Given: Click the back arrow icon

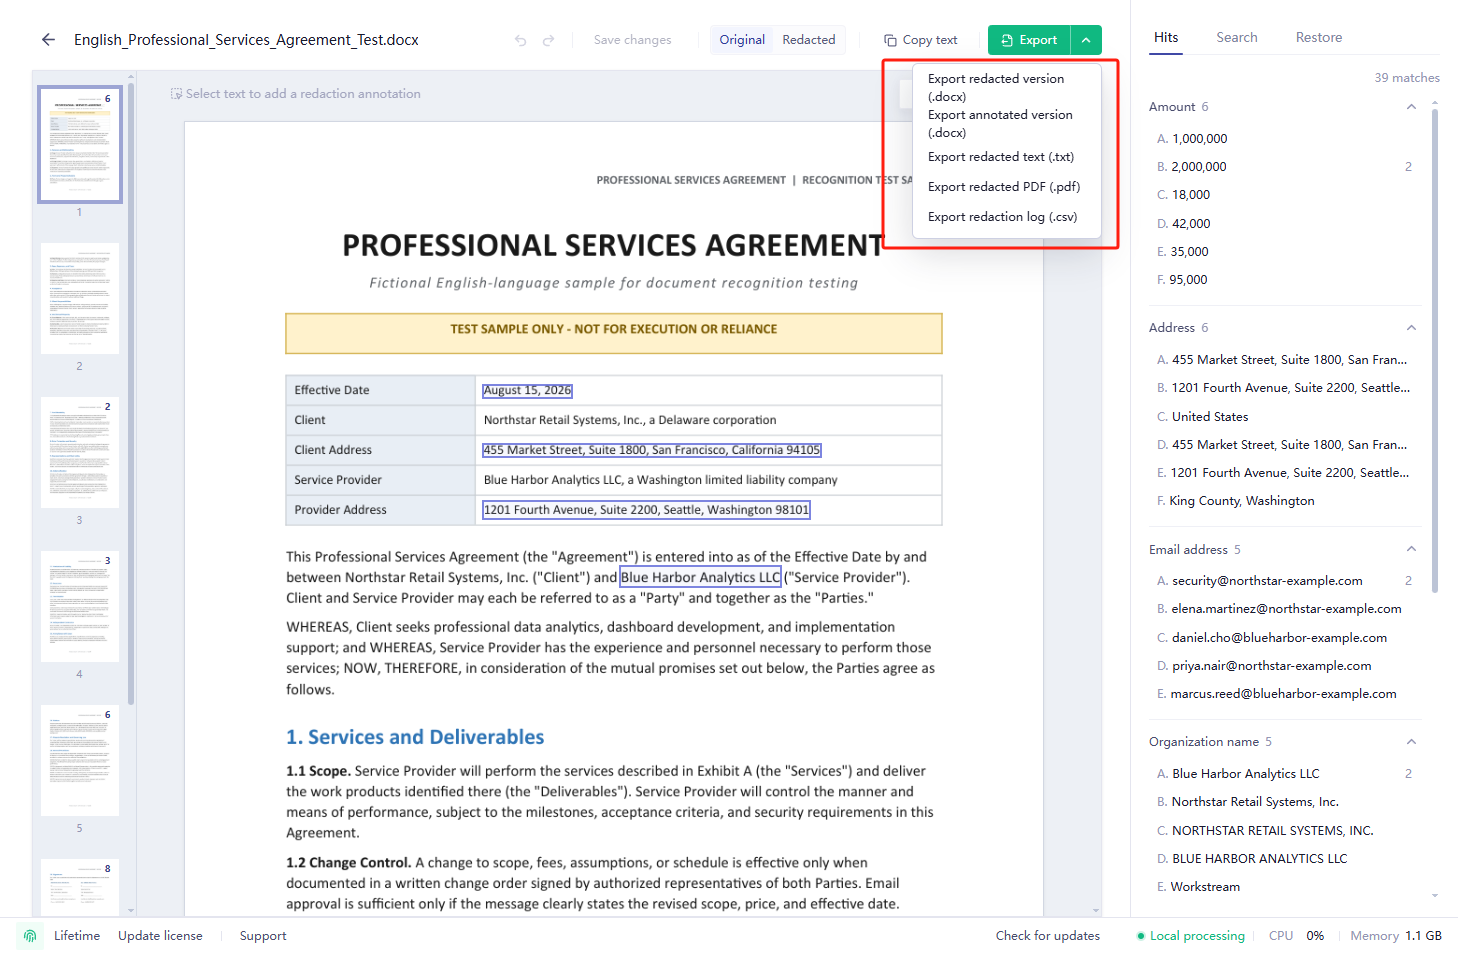Looking at the screenshot, I should tap(48, 40).
